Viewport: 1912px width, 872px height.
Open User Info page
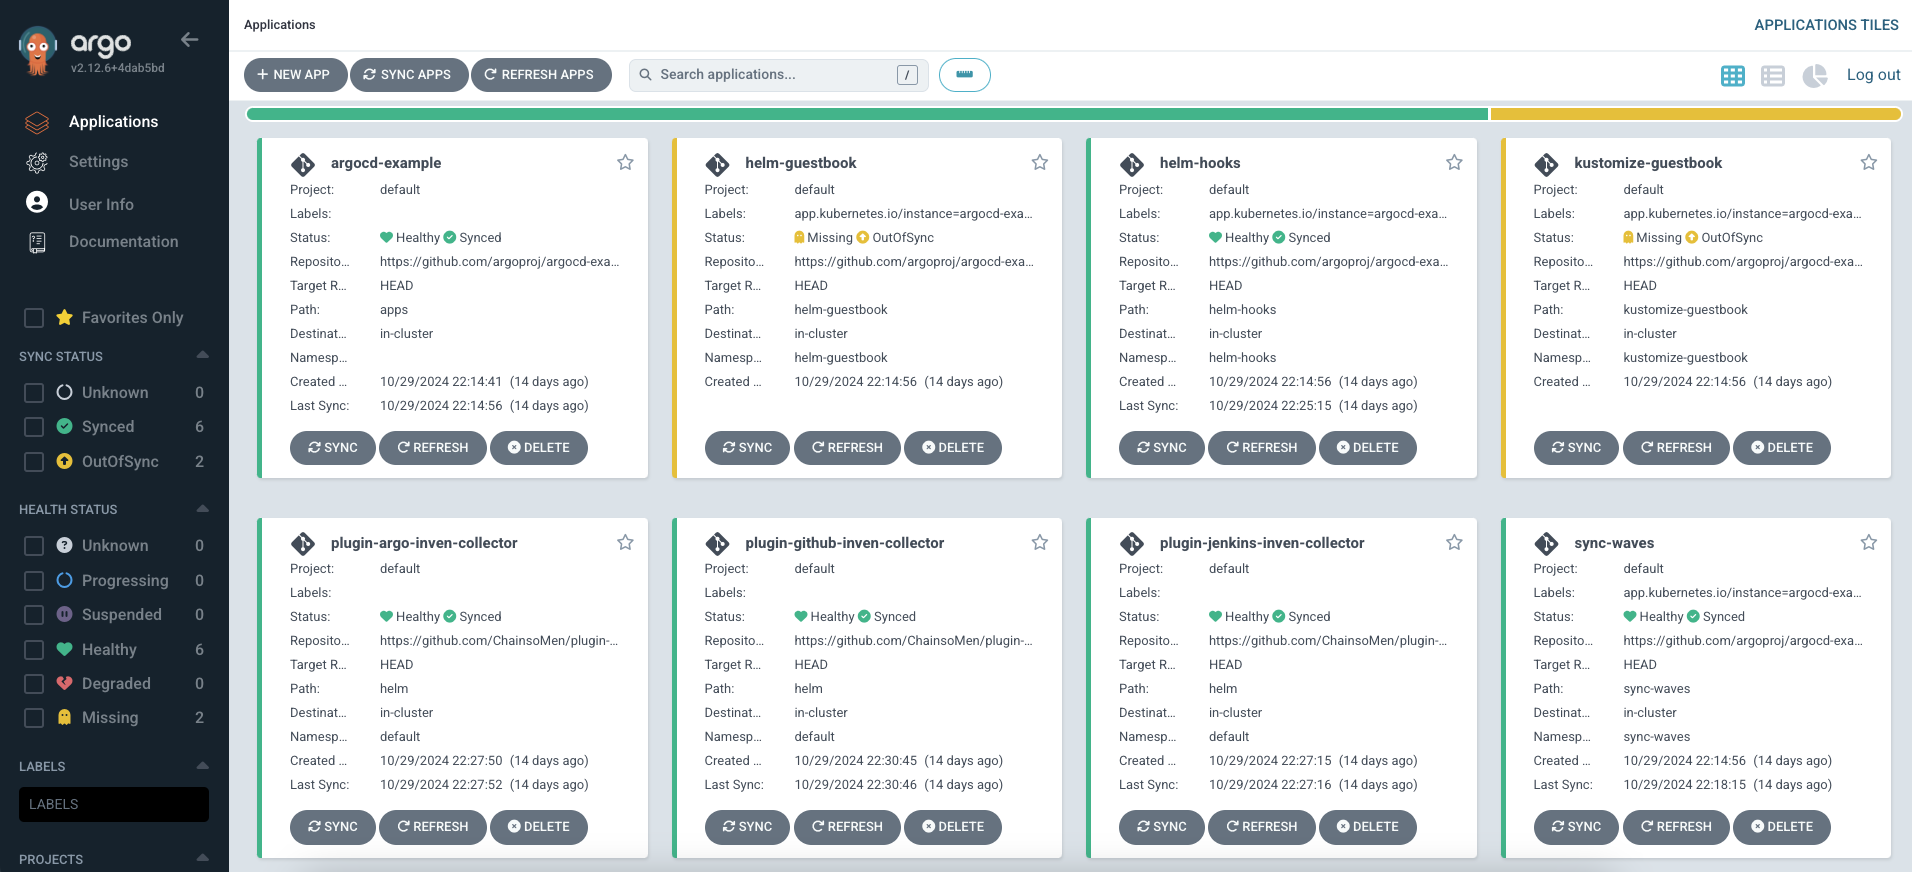tap(101, 204)
